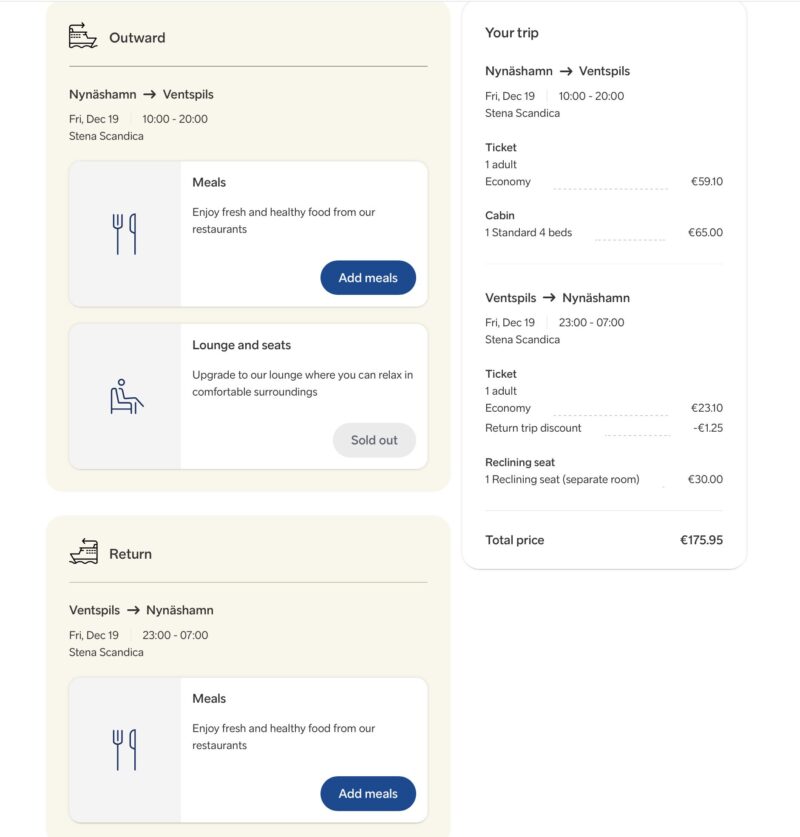Click the Total price amount €175.95

(701, 540)
